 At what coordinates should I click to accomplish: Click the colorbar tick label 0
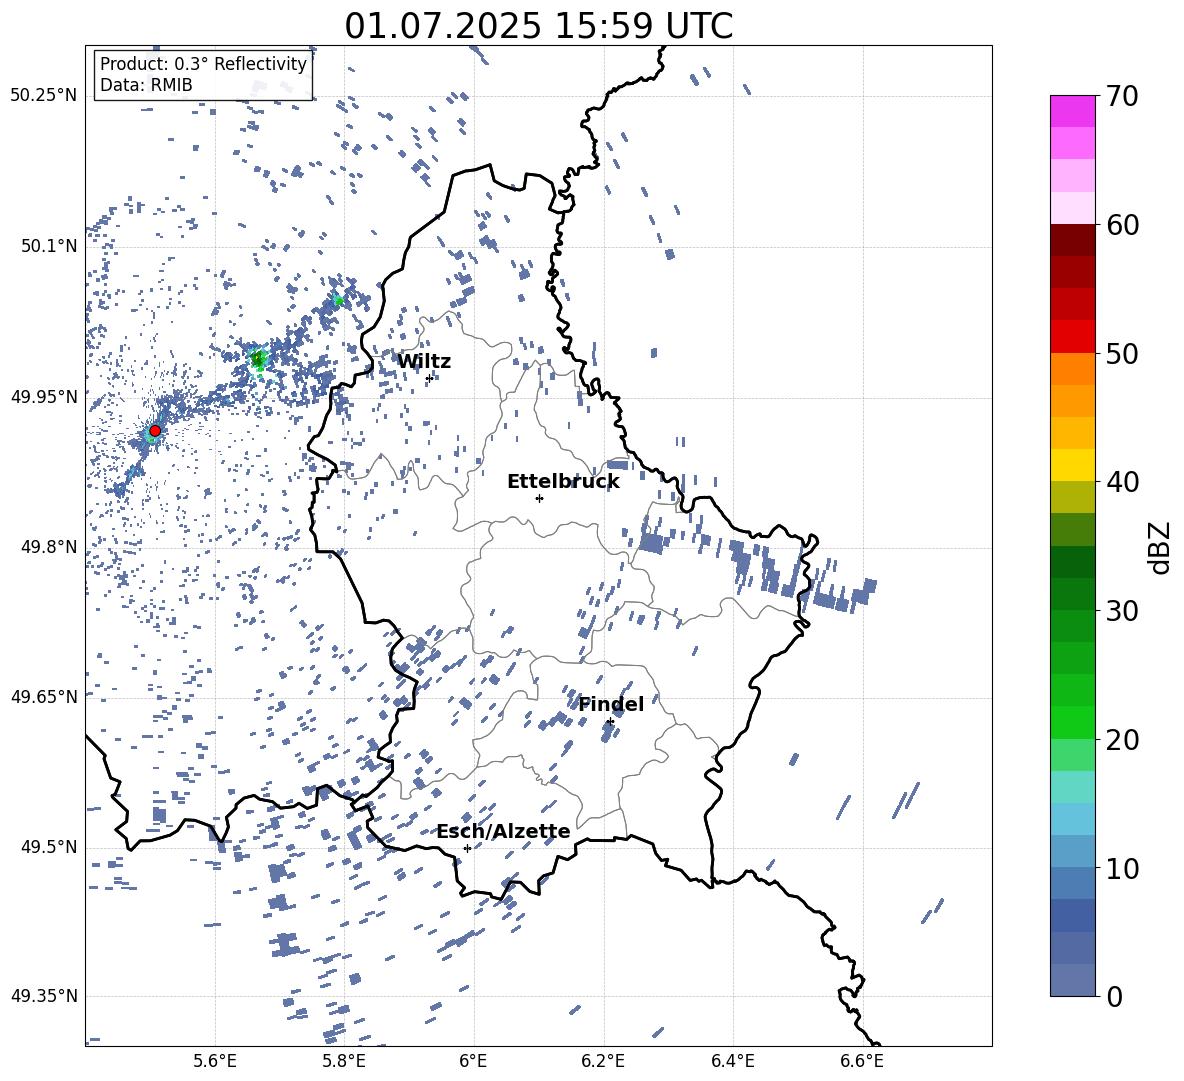pos(1113,996)
